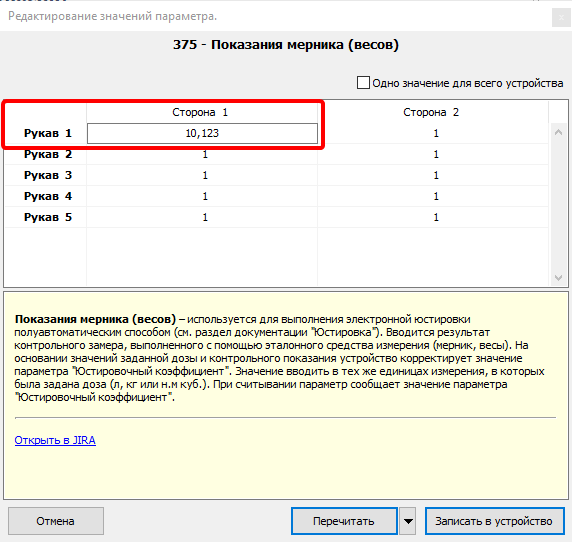Close the parameter editing dialog

tap(561, 17)
